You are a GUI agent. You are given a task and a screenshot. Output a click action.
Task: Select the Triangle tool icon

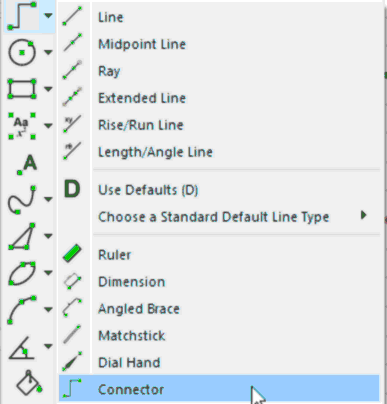[x=22, y=236]
